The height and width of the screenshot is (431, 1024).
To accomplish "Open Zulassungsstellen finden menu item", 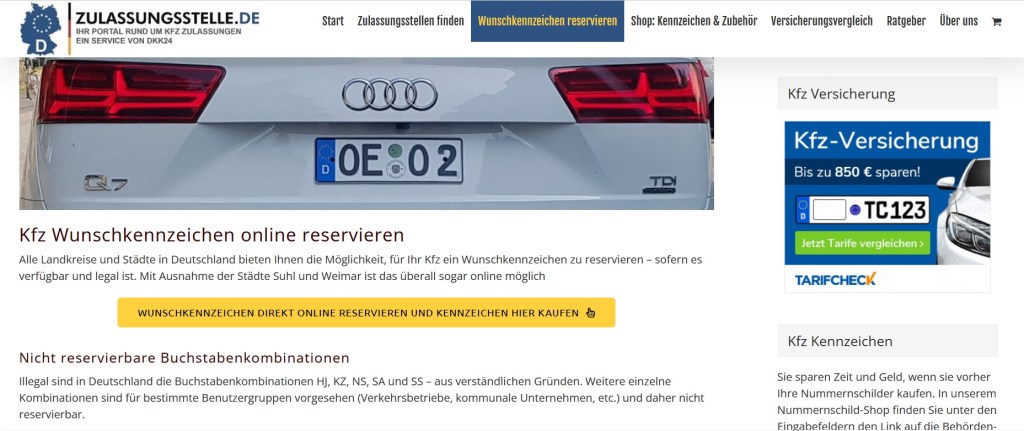I will coord(411,21).
